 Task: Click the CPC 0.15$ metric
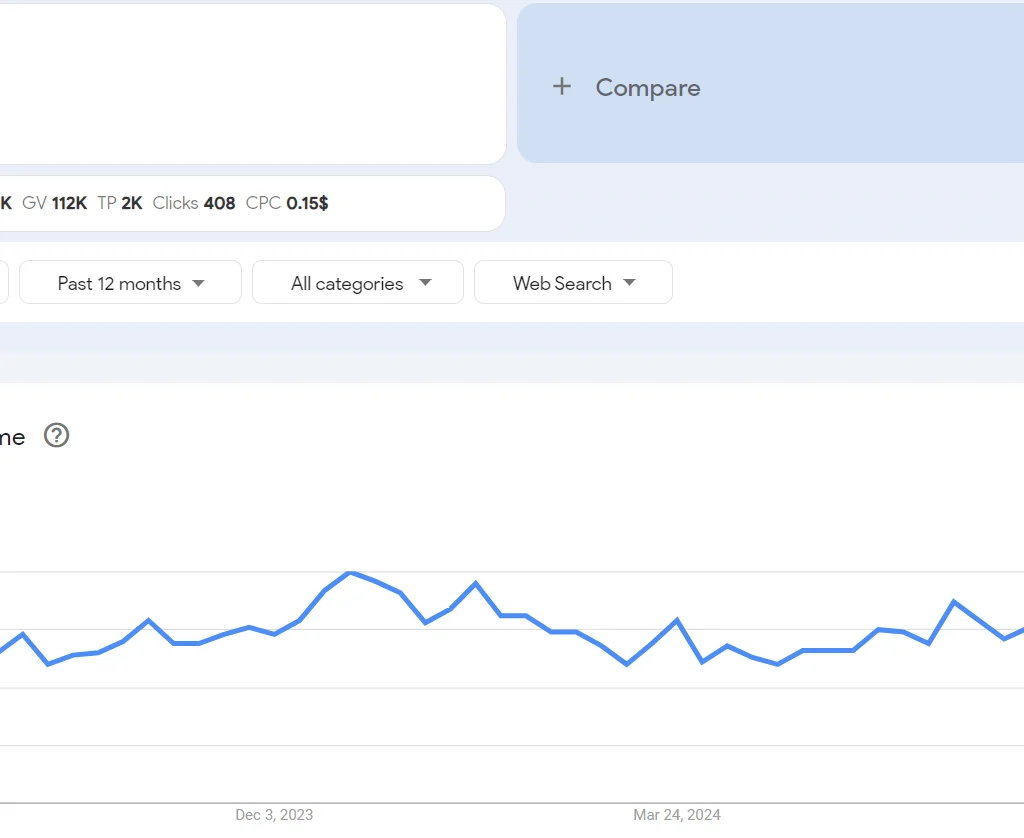click(287, 203)
